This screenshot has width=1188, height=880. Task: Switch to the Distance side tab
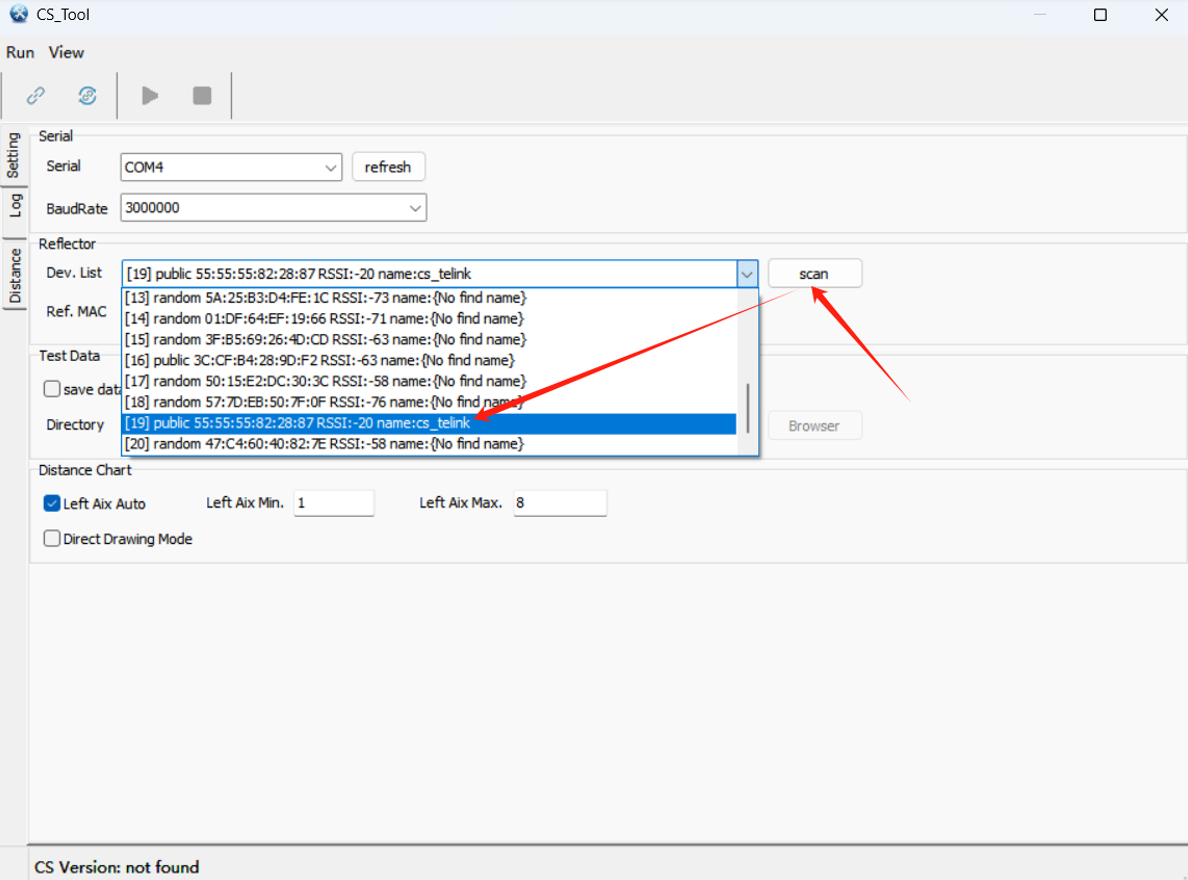(15, 275)
